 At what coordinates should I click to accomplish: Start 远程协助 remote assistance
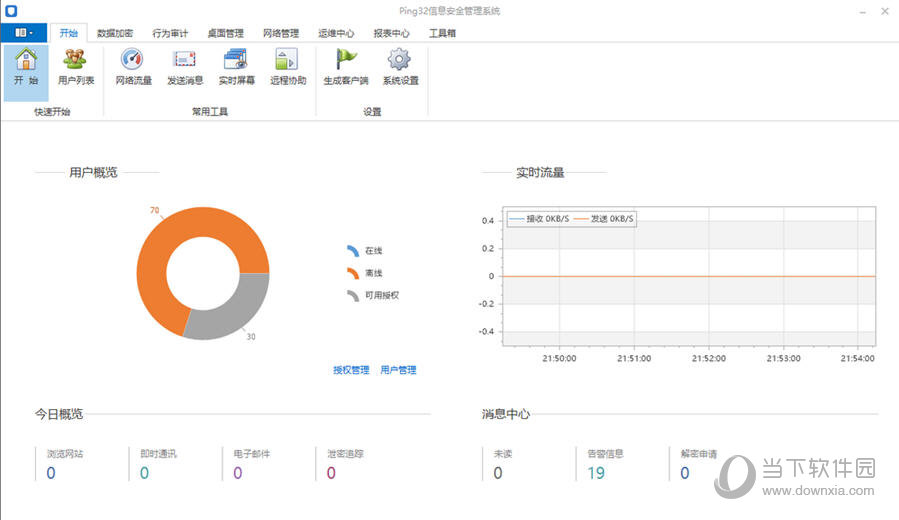pos(288,67)
